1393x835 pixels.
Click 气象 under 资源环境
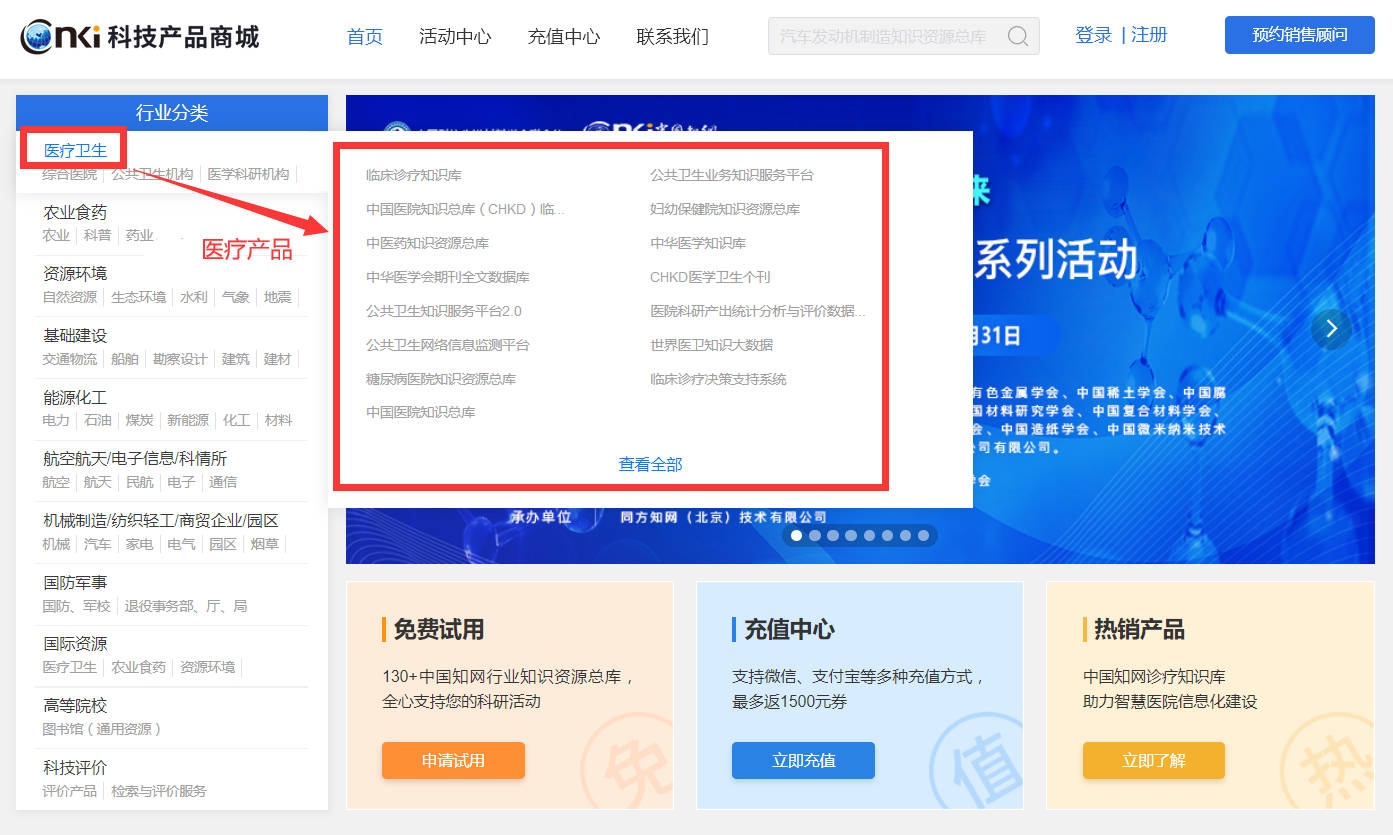[236, 297]
